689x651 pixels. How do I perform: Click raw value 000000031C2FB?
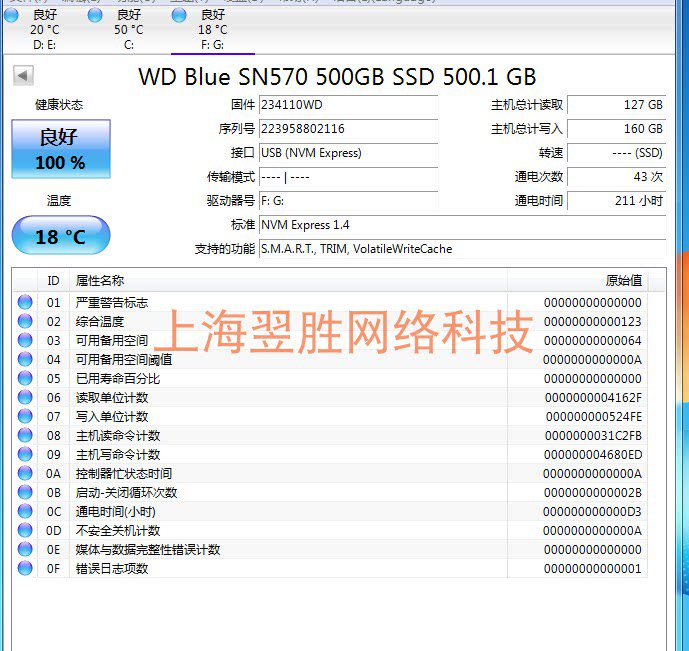[593, 435]
